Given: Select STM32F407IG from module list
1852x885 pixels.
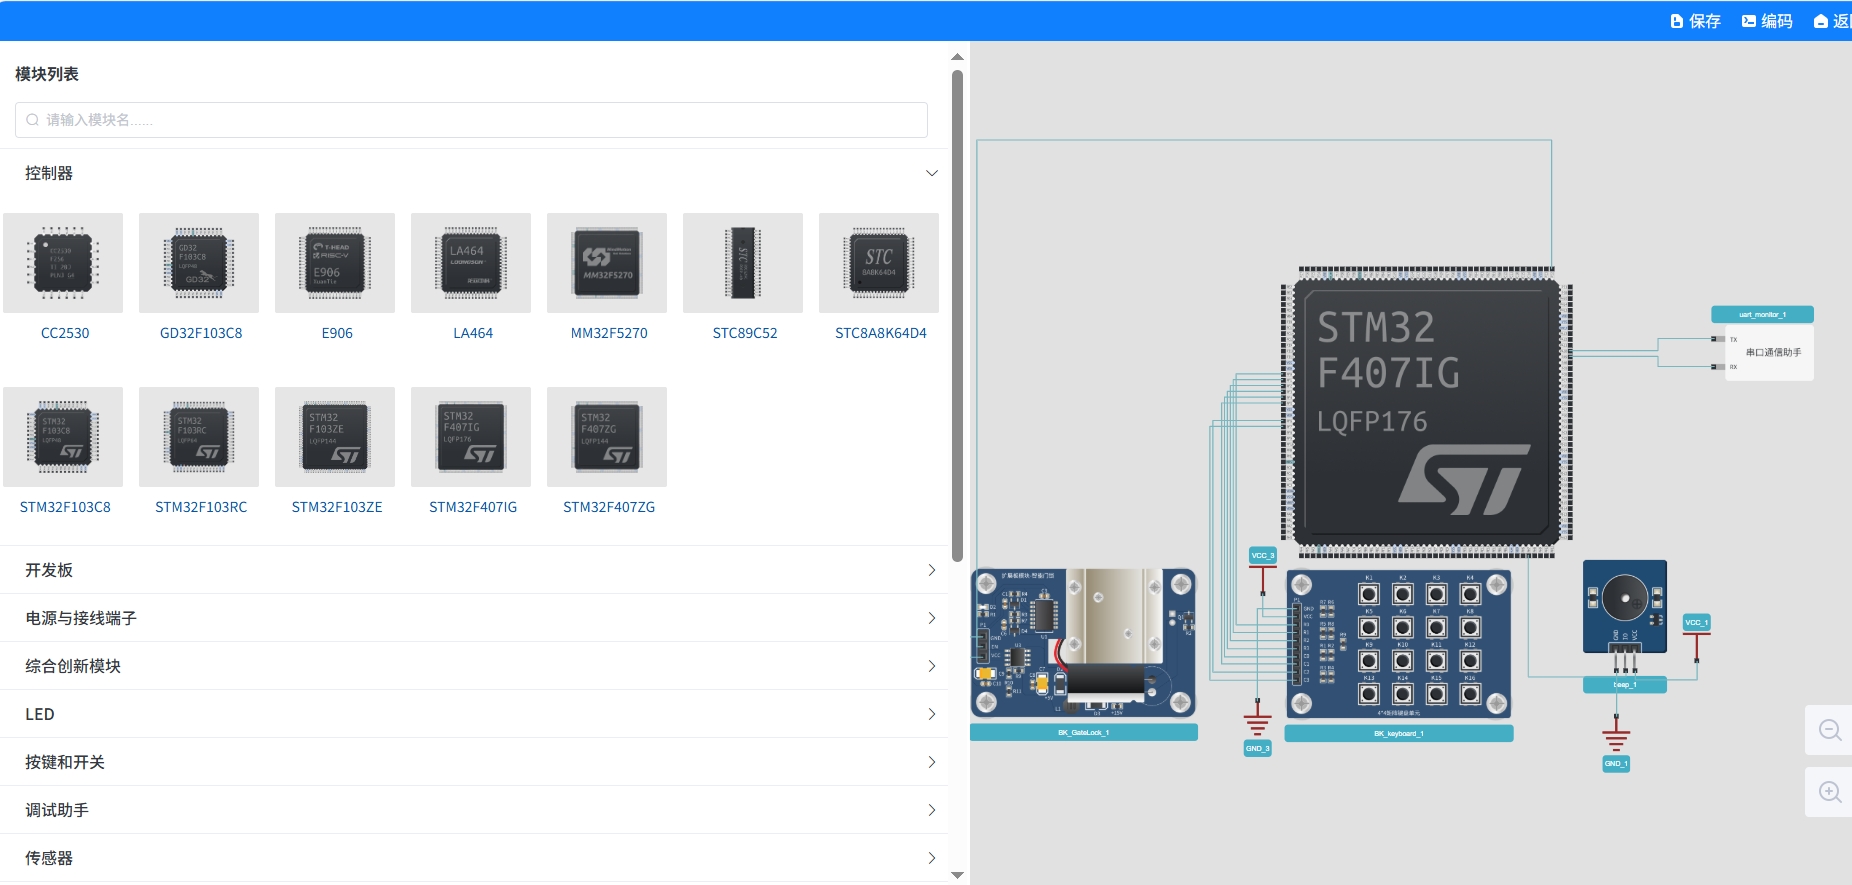Looking at the screenshot, I should (x=471, y=437).
